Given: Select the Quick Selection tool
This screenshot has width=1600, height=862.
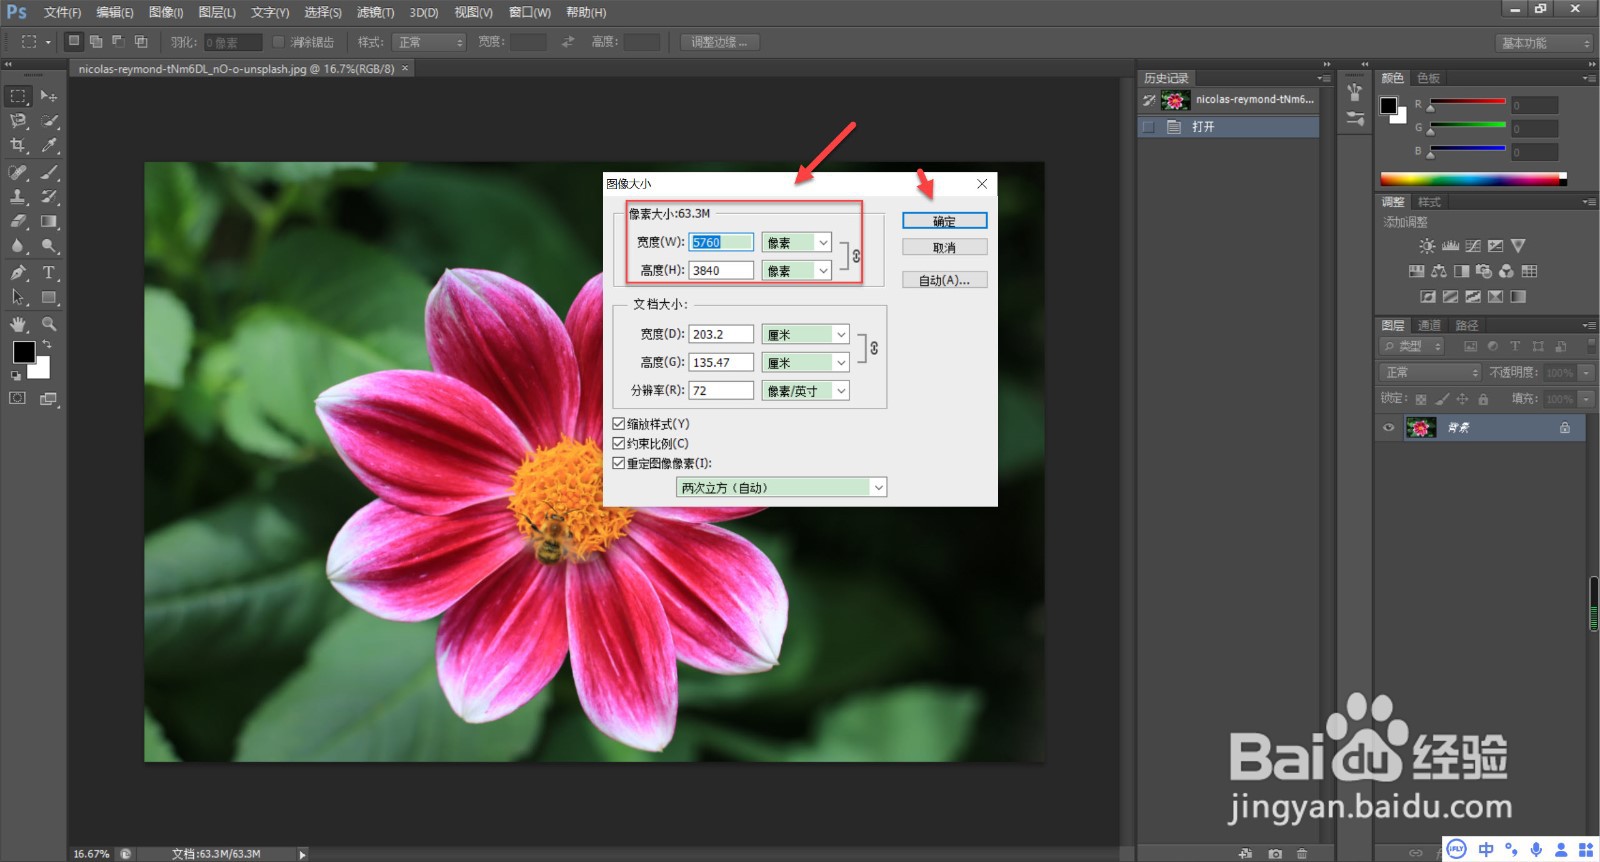Looking at the screenshot, I should coord(49,121).
